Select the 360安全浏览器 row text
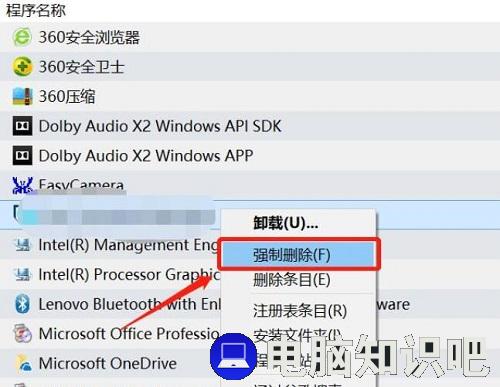Image resolution: width=500 pixels, height=387 pixels. [x=89, y=37]
